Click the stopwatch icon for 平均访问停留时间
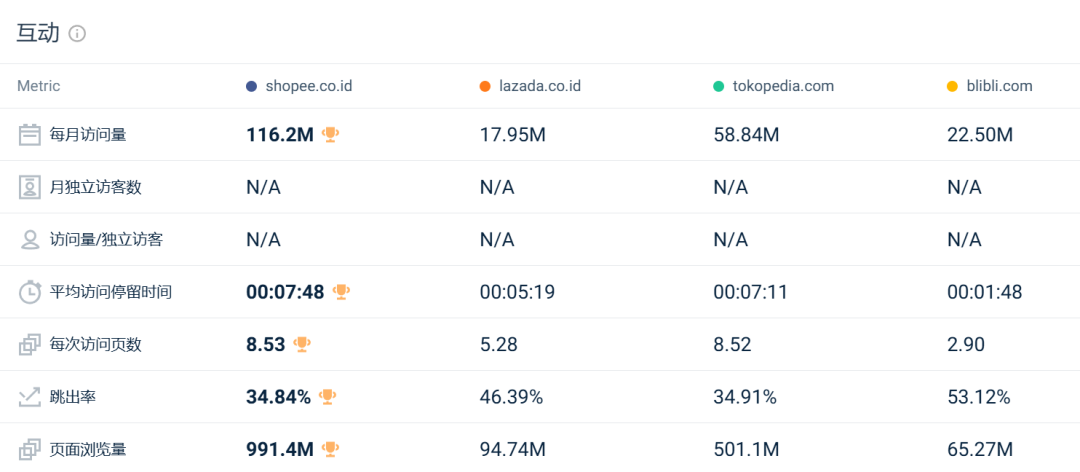 pyautogui.click(x=30, y=292)
